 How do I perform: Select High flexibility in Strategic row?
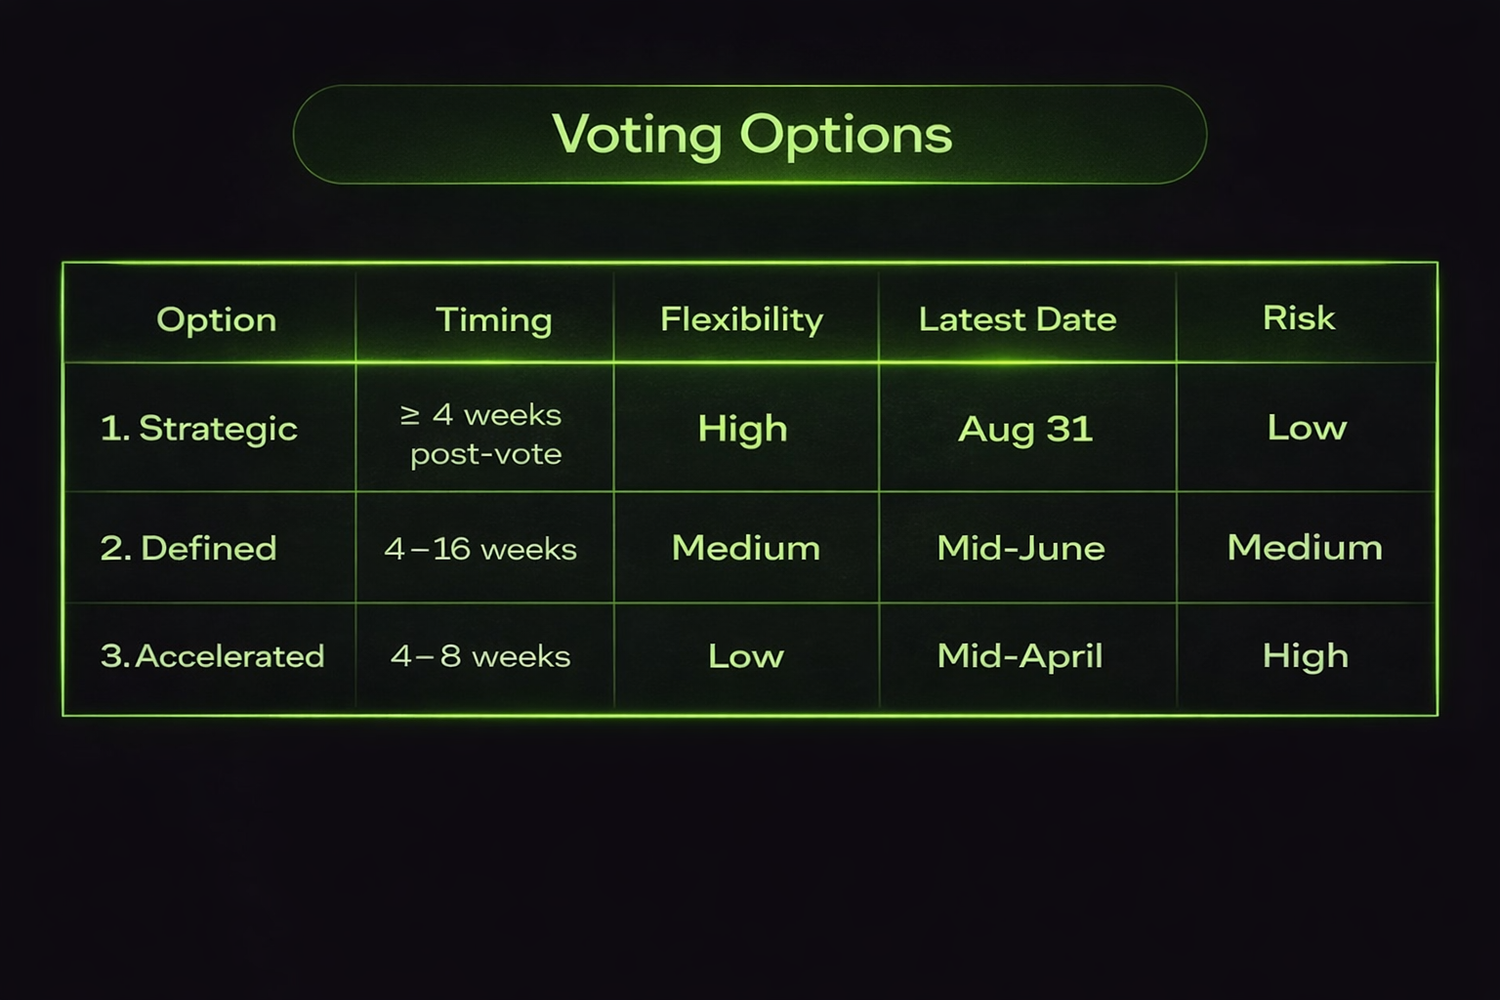[x=743, y=428]
